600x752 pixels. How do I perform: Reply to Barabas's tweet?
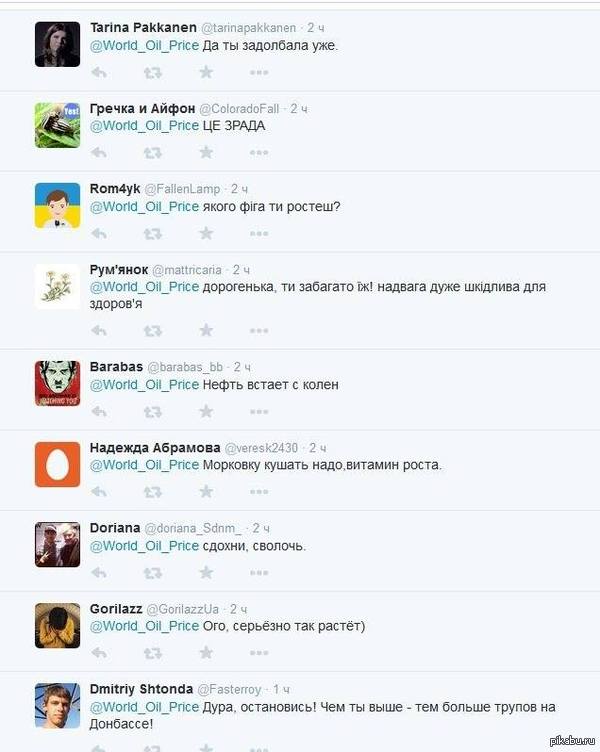pyautogui.click(x=99, y=412)
